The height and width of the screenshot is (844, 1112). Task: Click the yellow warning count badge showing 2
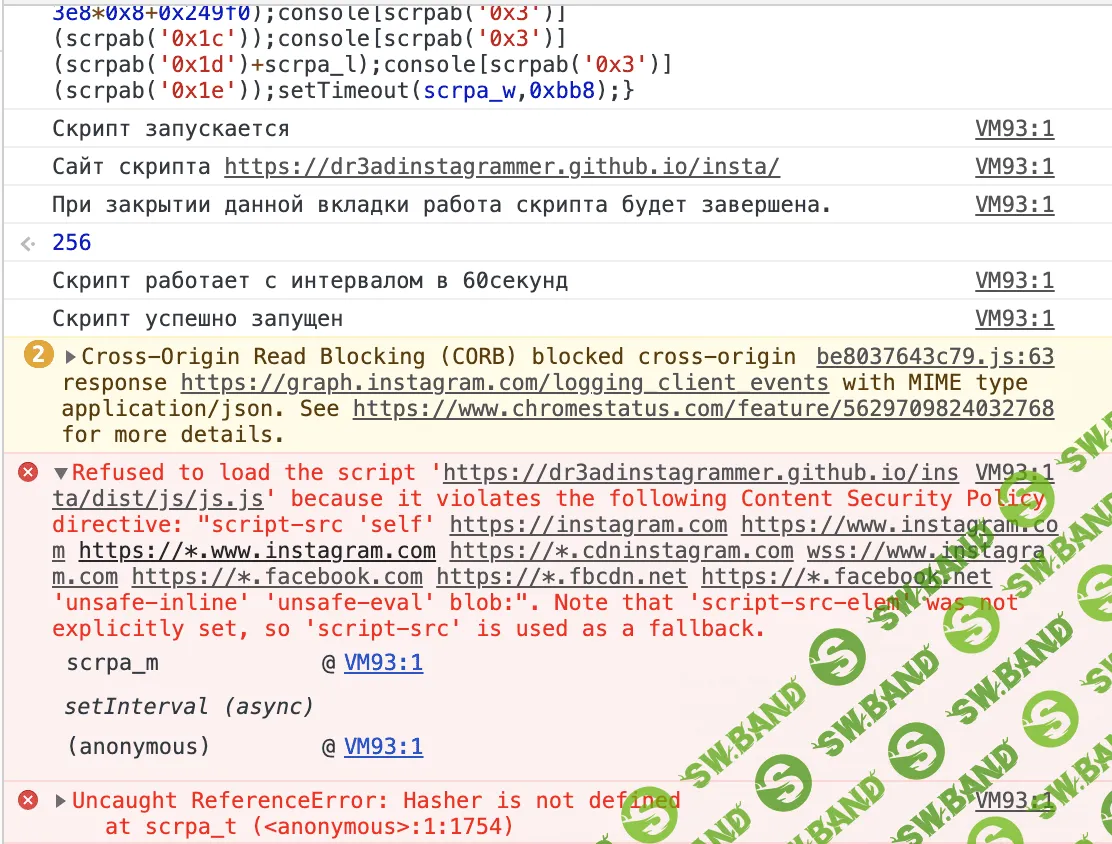[x=38, y=357]
